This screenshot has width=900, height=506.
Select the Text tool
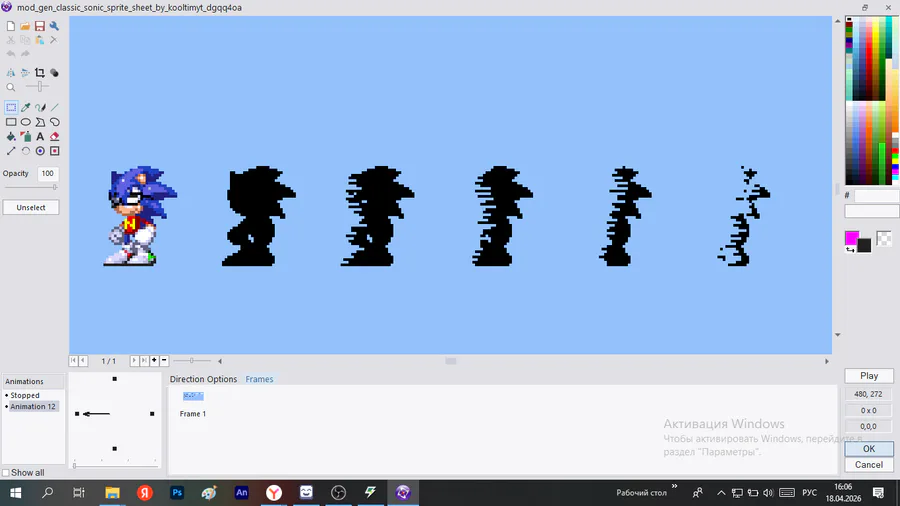tap(40, 137)
